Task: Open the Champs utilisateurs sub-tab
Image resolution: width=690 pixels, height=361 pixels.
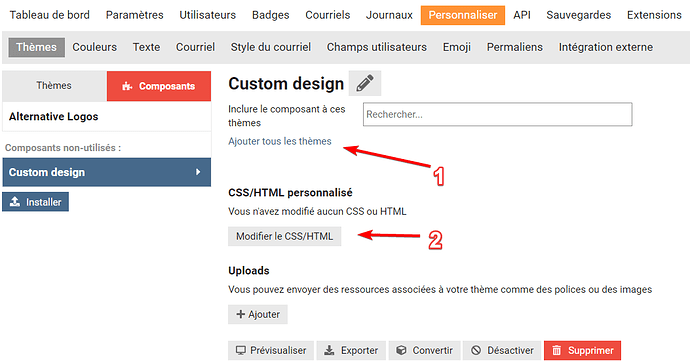Action: [x=377, y=47]
